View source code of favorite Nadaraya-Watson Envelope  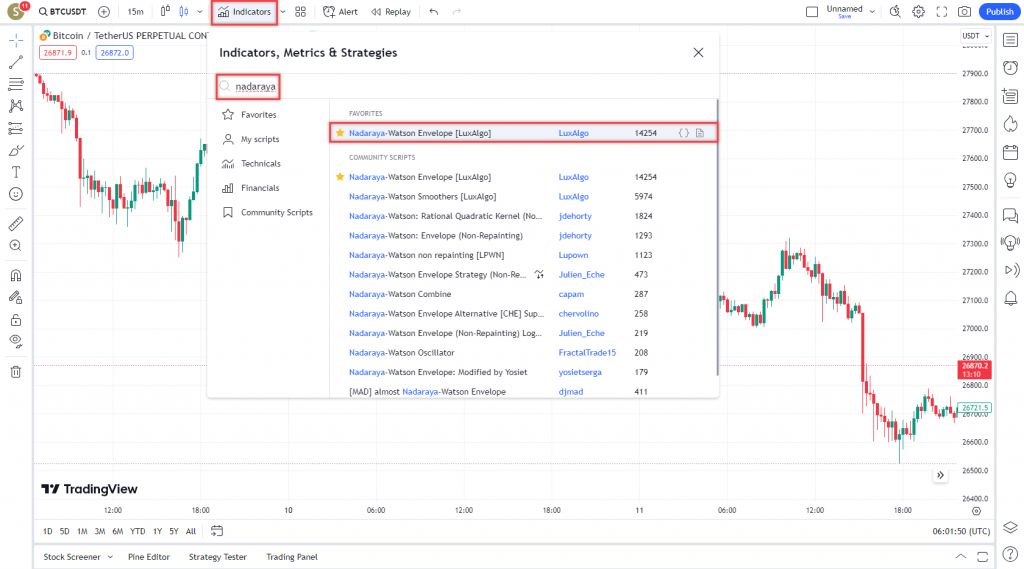coord(683,133)
